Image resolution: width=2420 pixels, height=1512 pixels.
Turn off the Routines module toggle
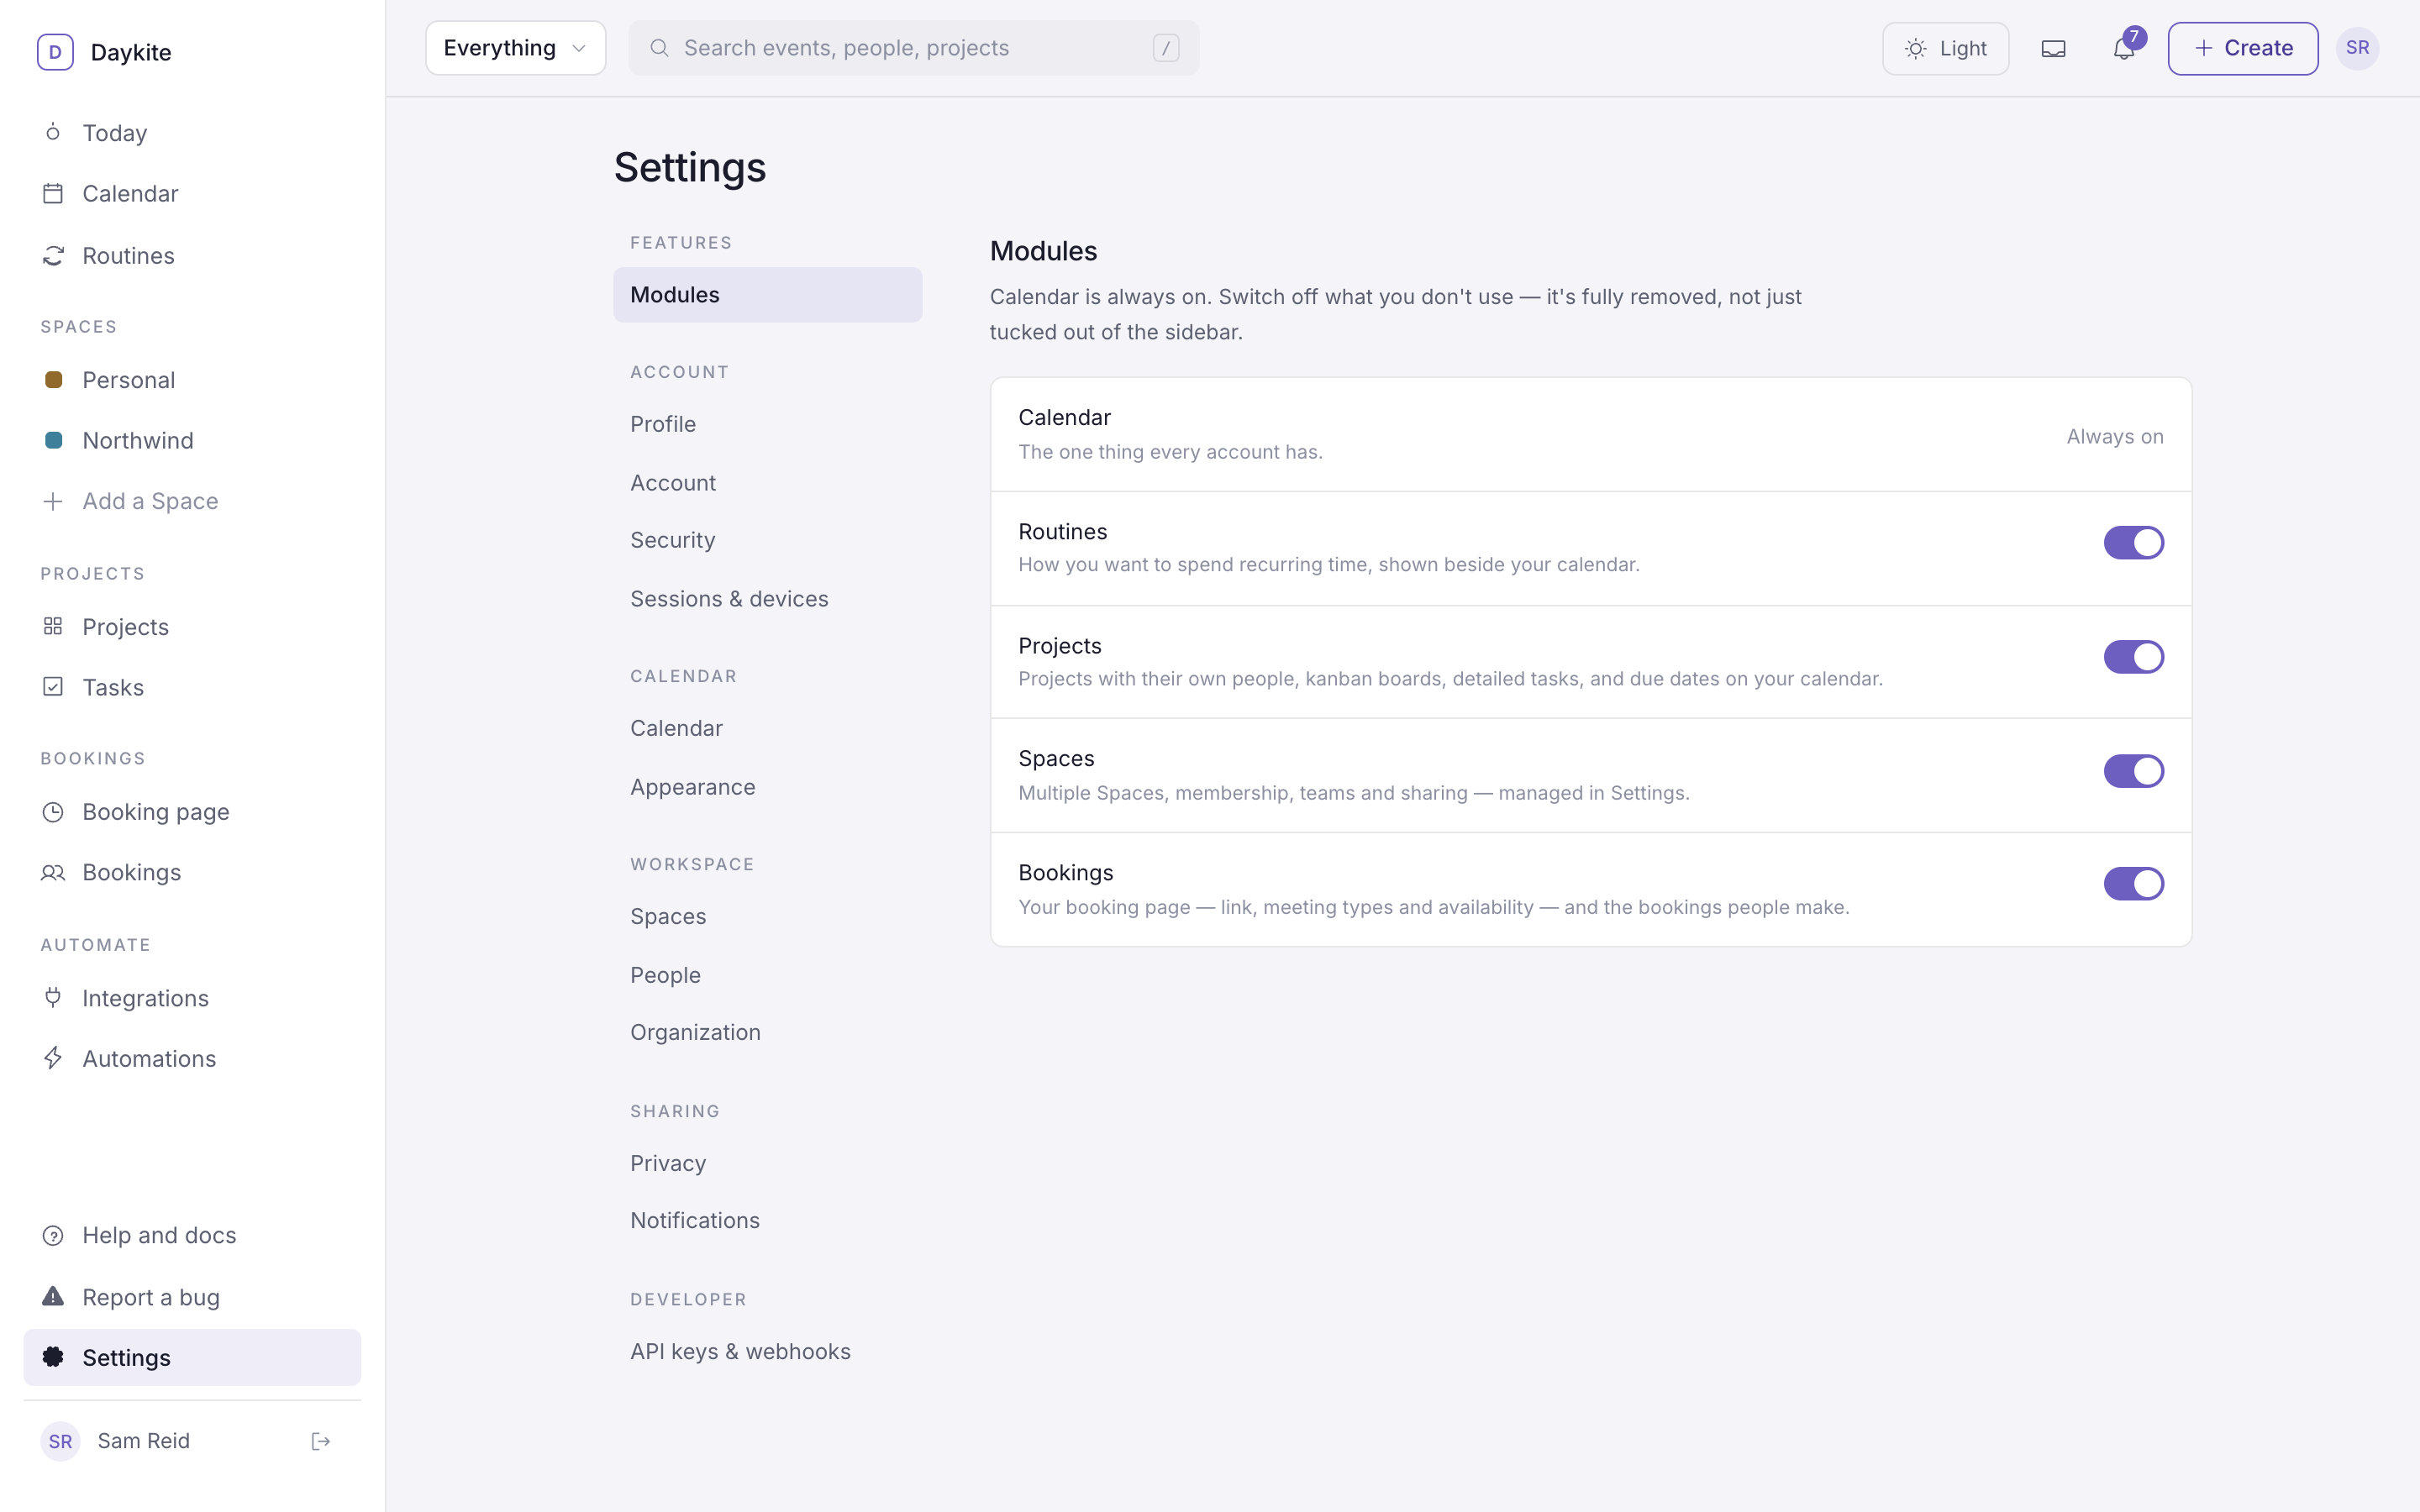click(x=2133, y=543)
